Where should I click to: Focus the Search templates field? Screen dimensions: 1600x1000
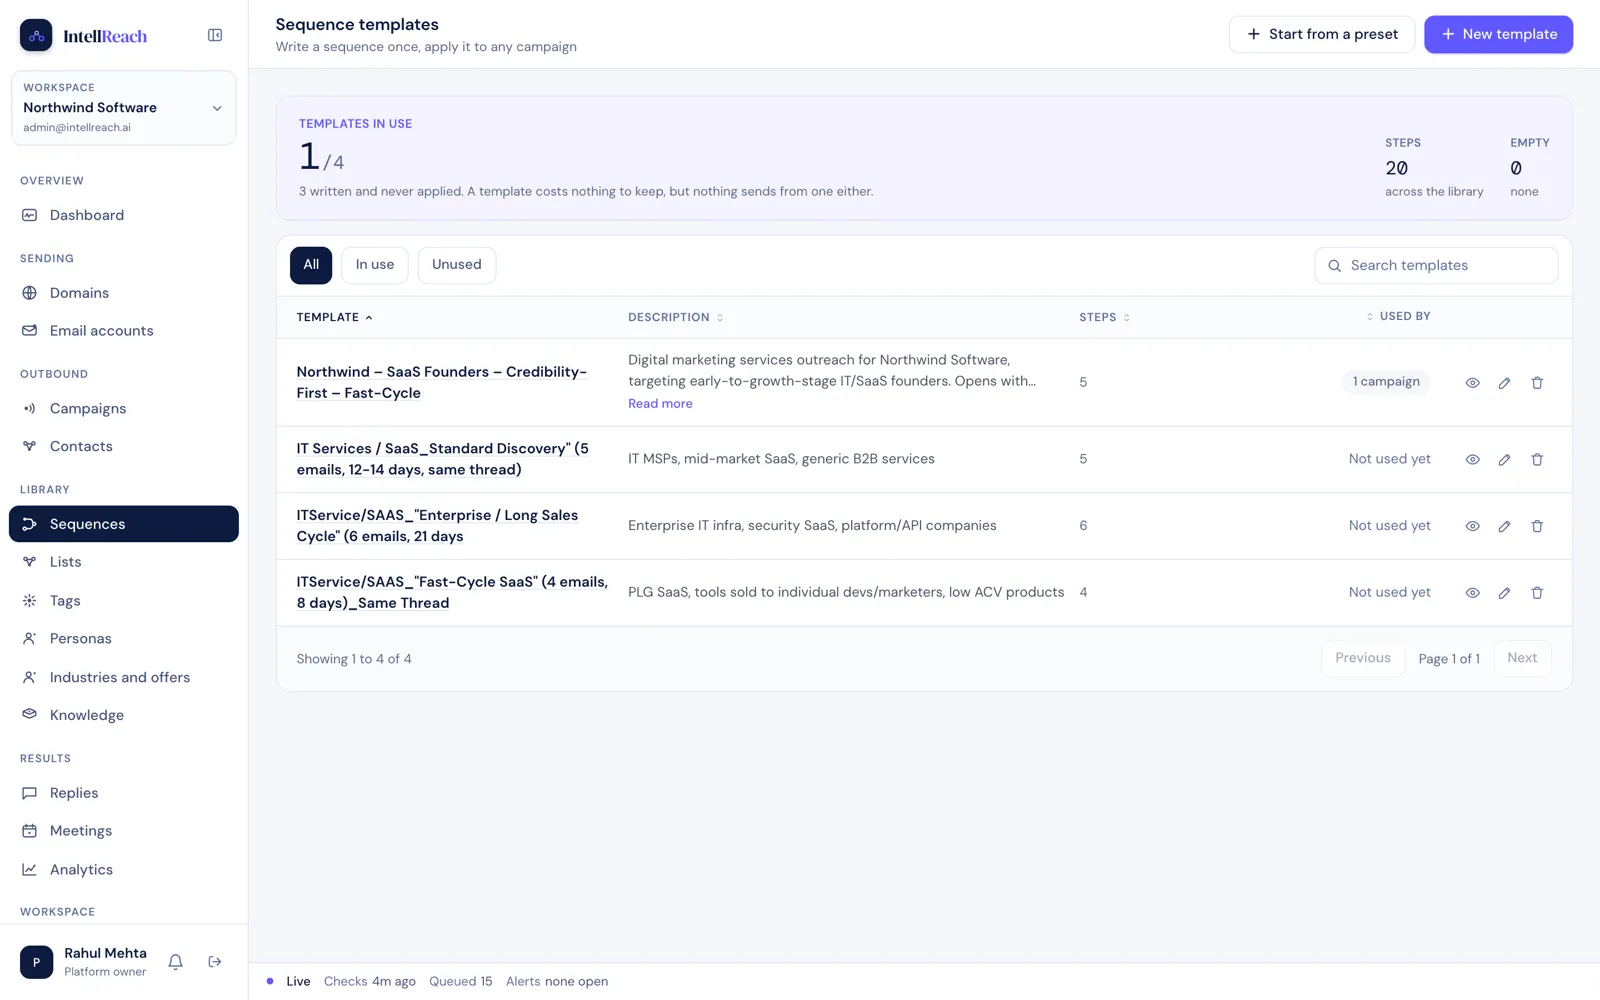click(1436, 266)
